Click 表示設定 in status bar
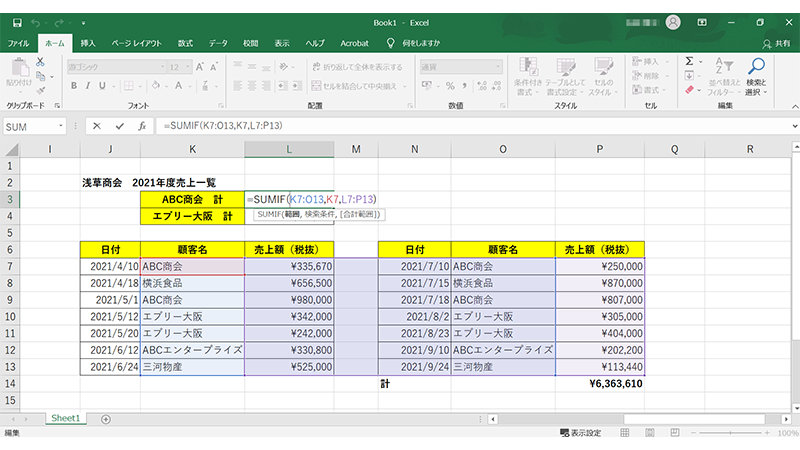The height and width of the screenshot is (450, 800). 581,433
